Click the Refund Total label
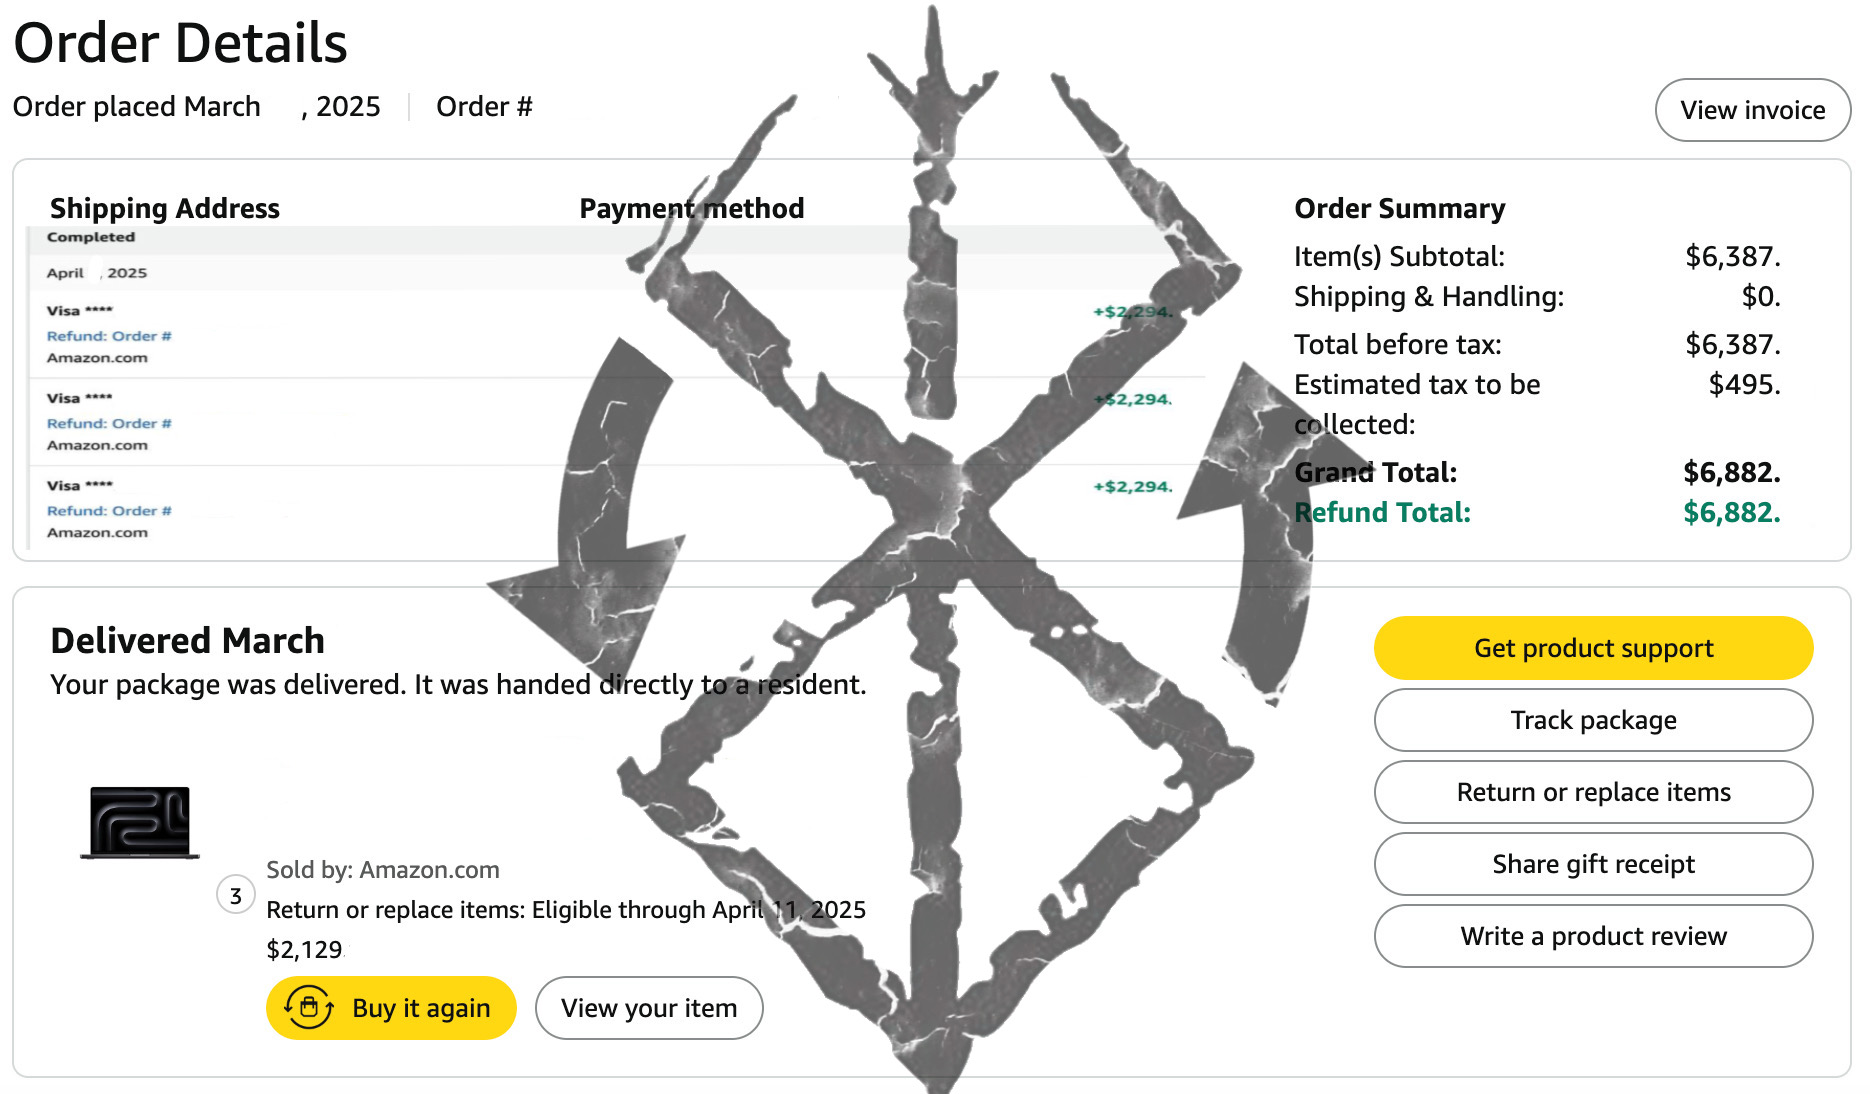This screenshot has width=1870, height=1094. tap(1382, 512)
